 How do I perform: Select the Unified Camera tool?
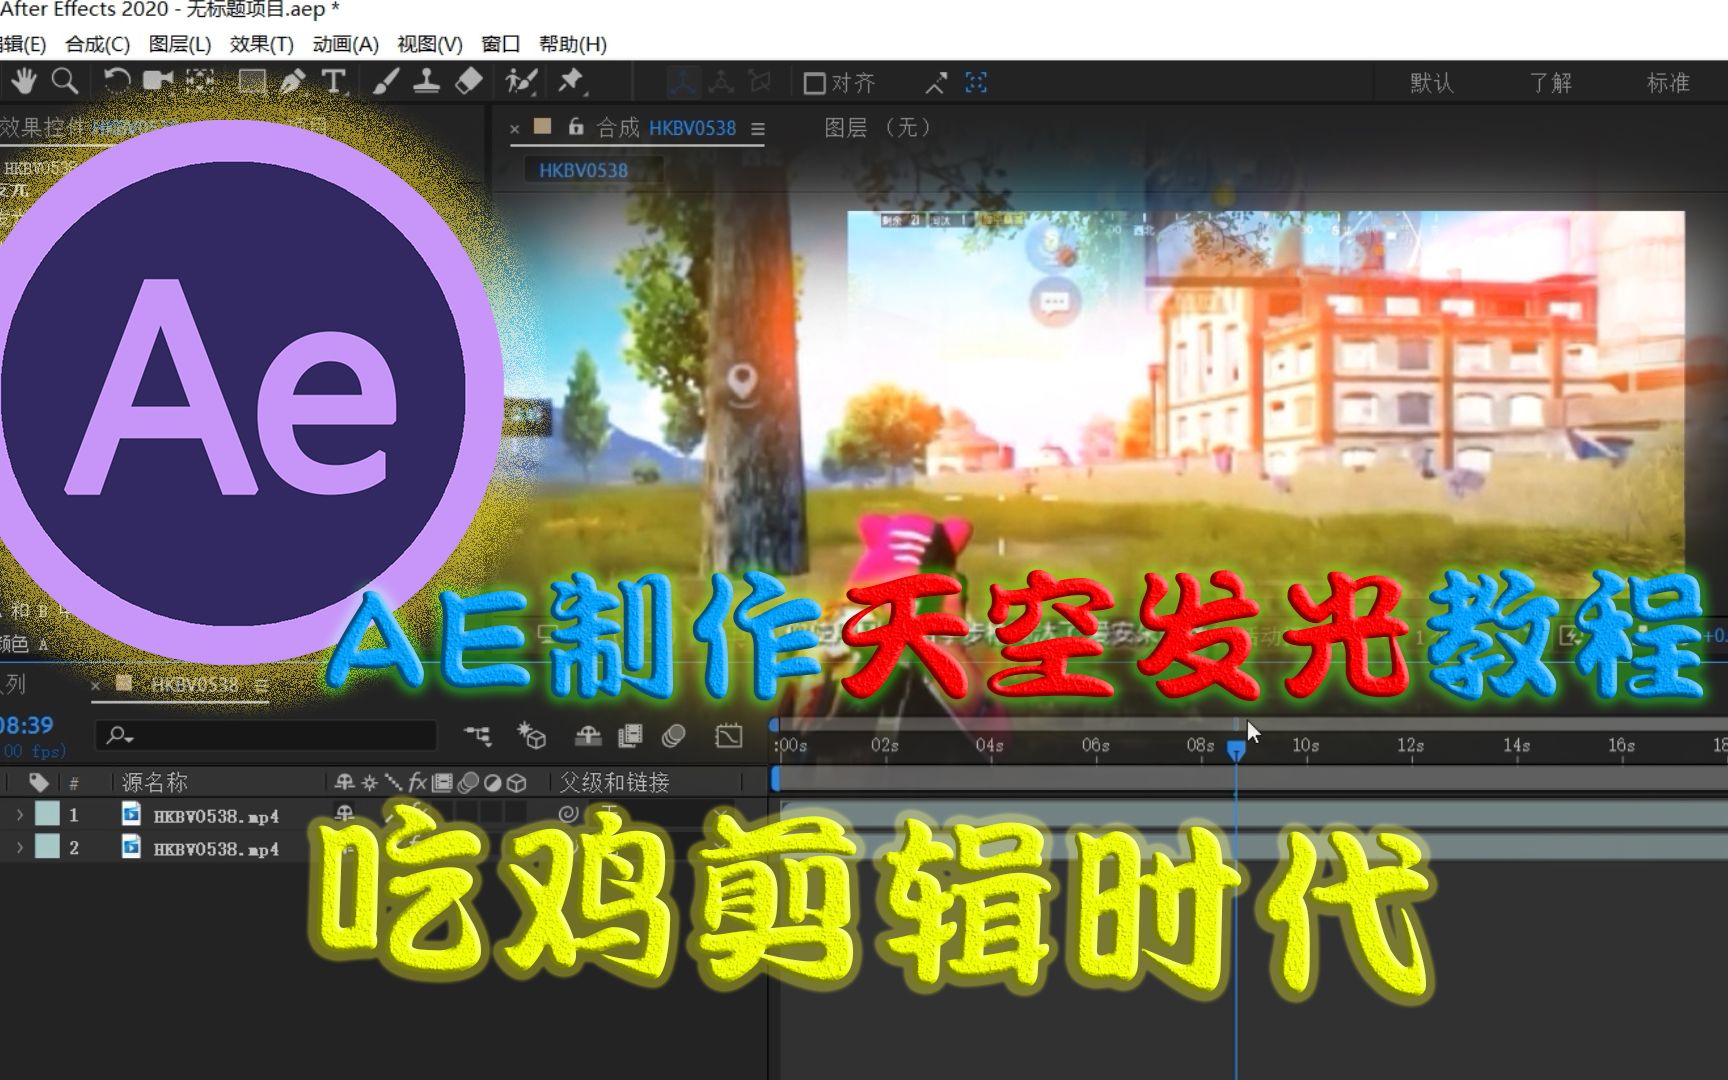pyautogui.click(x=158, y=81)
